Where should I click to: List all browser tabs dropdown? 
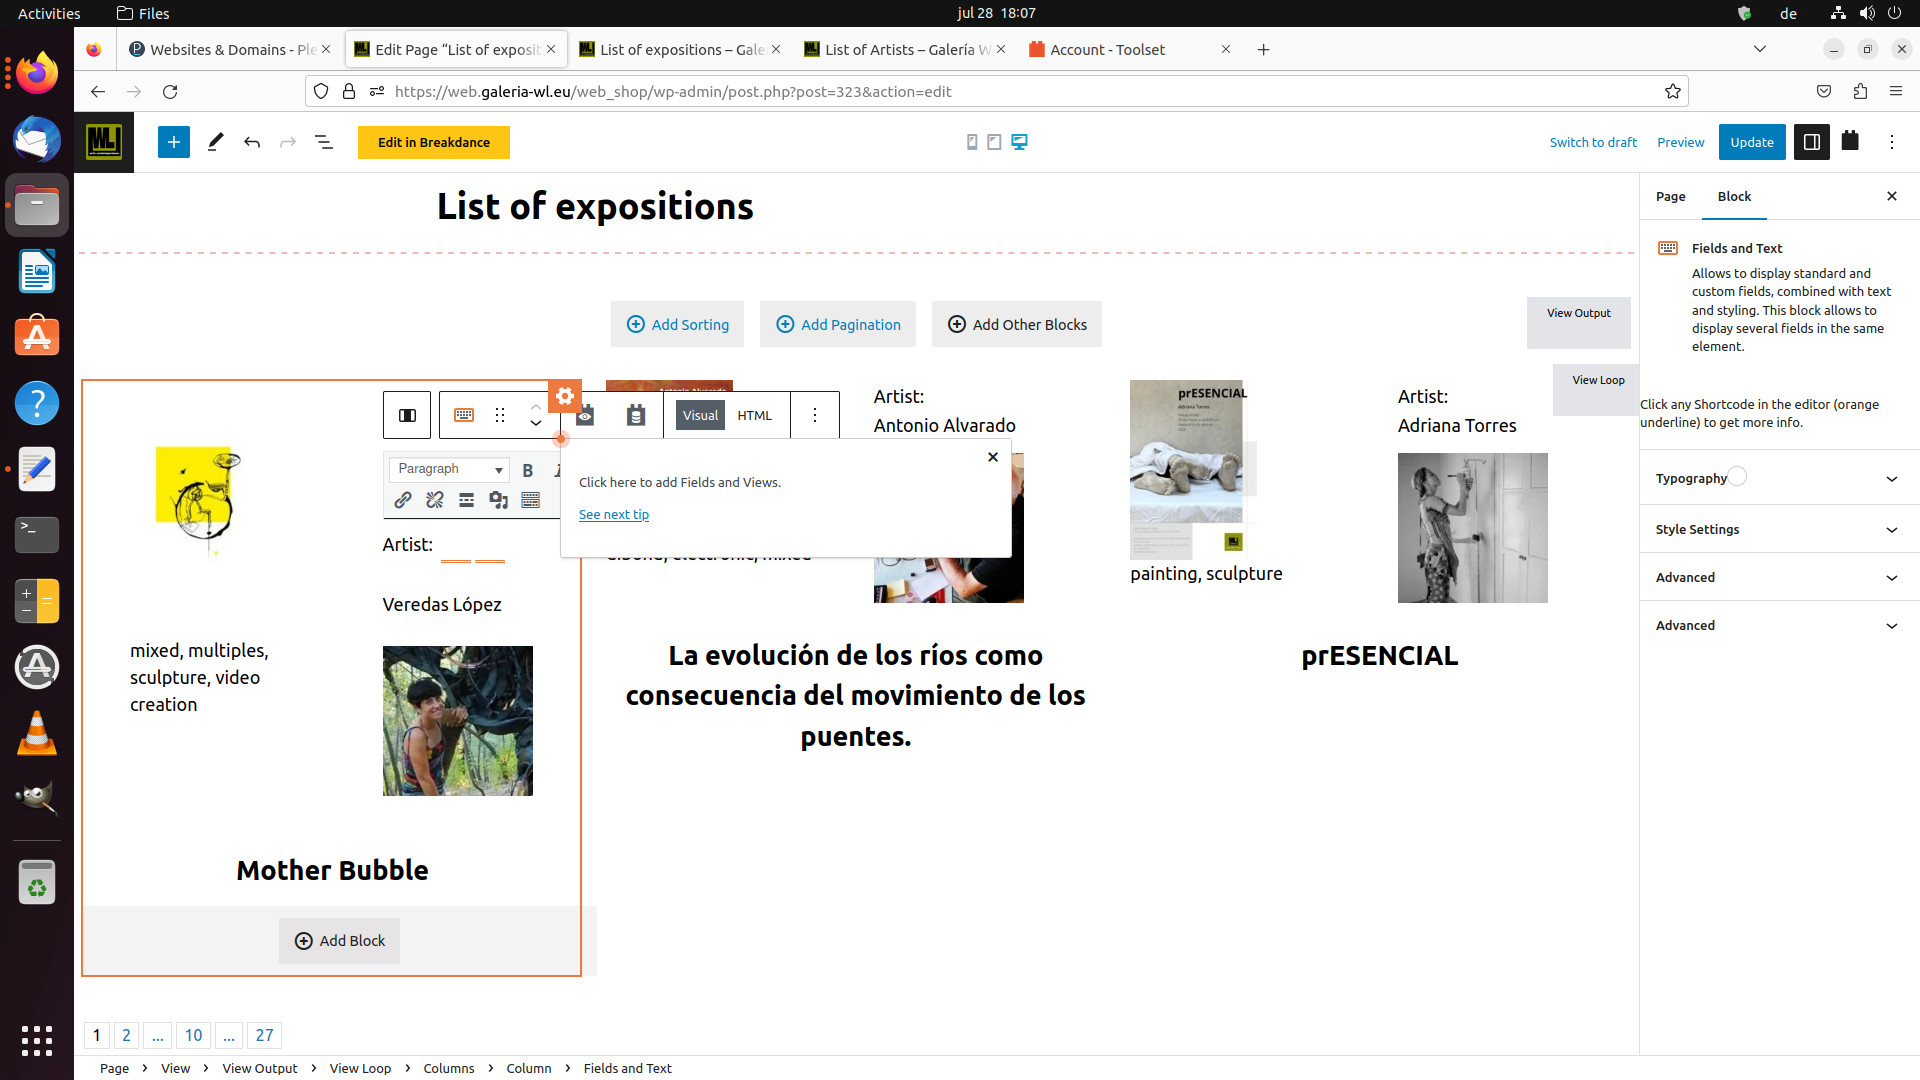point(1760,49)
